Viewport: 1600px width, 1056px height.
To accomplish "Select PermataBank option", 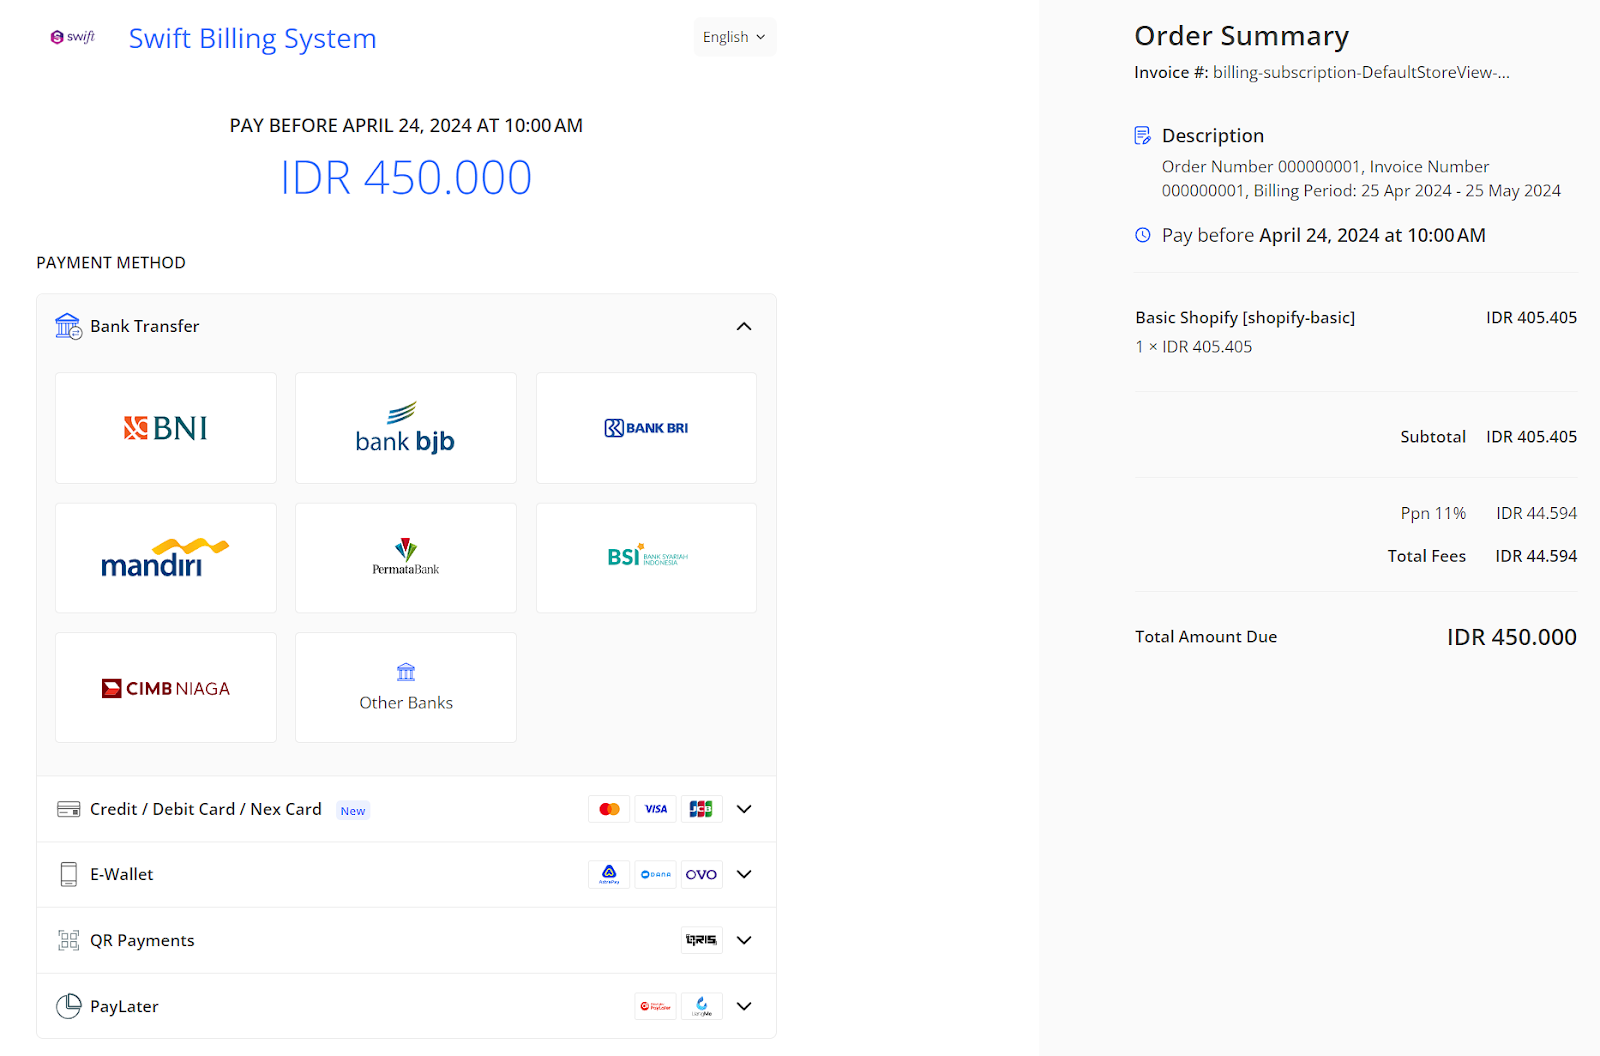I will [406, 558].
